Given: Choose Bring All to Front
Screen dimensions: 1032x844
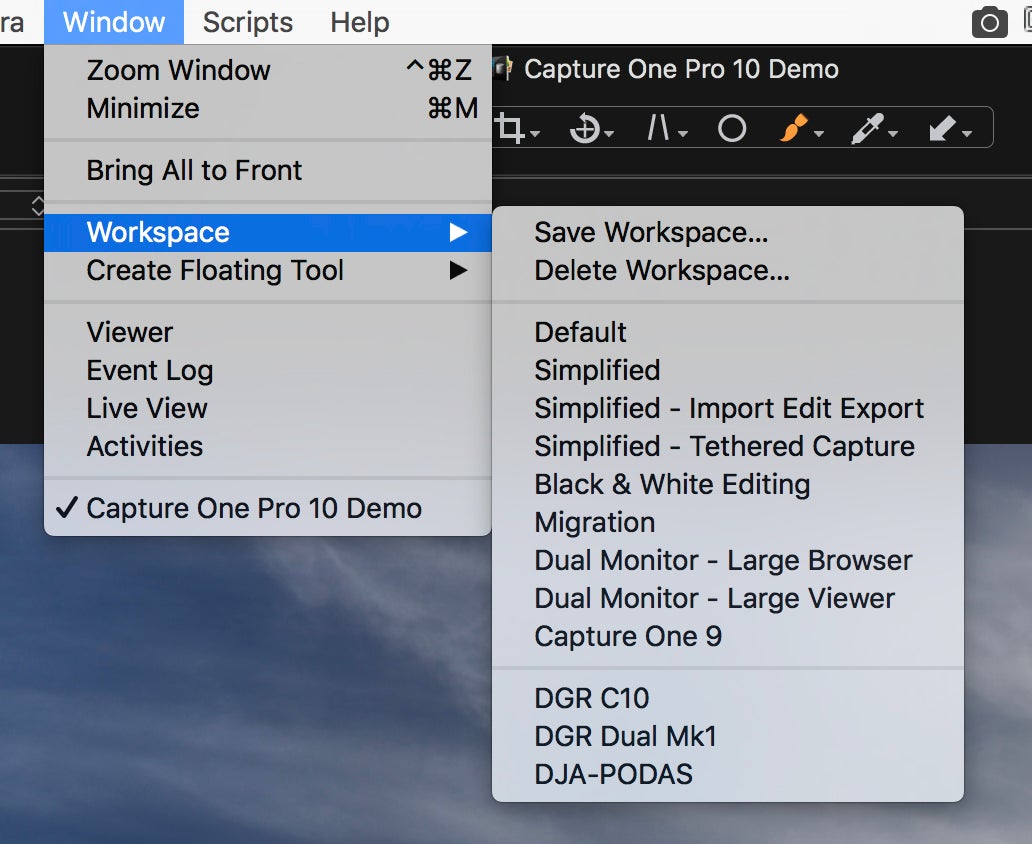Looking at the screenshot, I should (268, 171).
